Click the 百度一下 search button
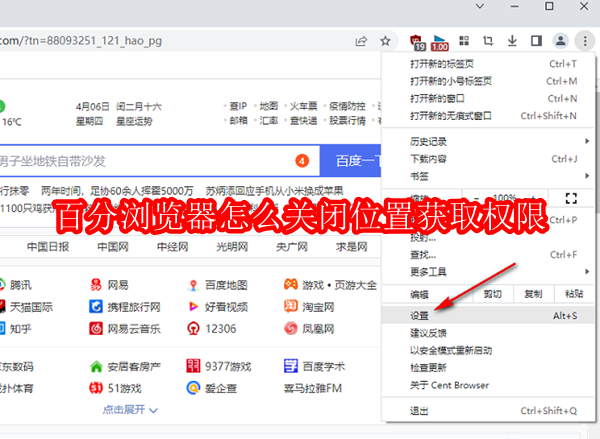This screenshot has height=439, width=600. [351, 161]
